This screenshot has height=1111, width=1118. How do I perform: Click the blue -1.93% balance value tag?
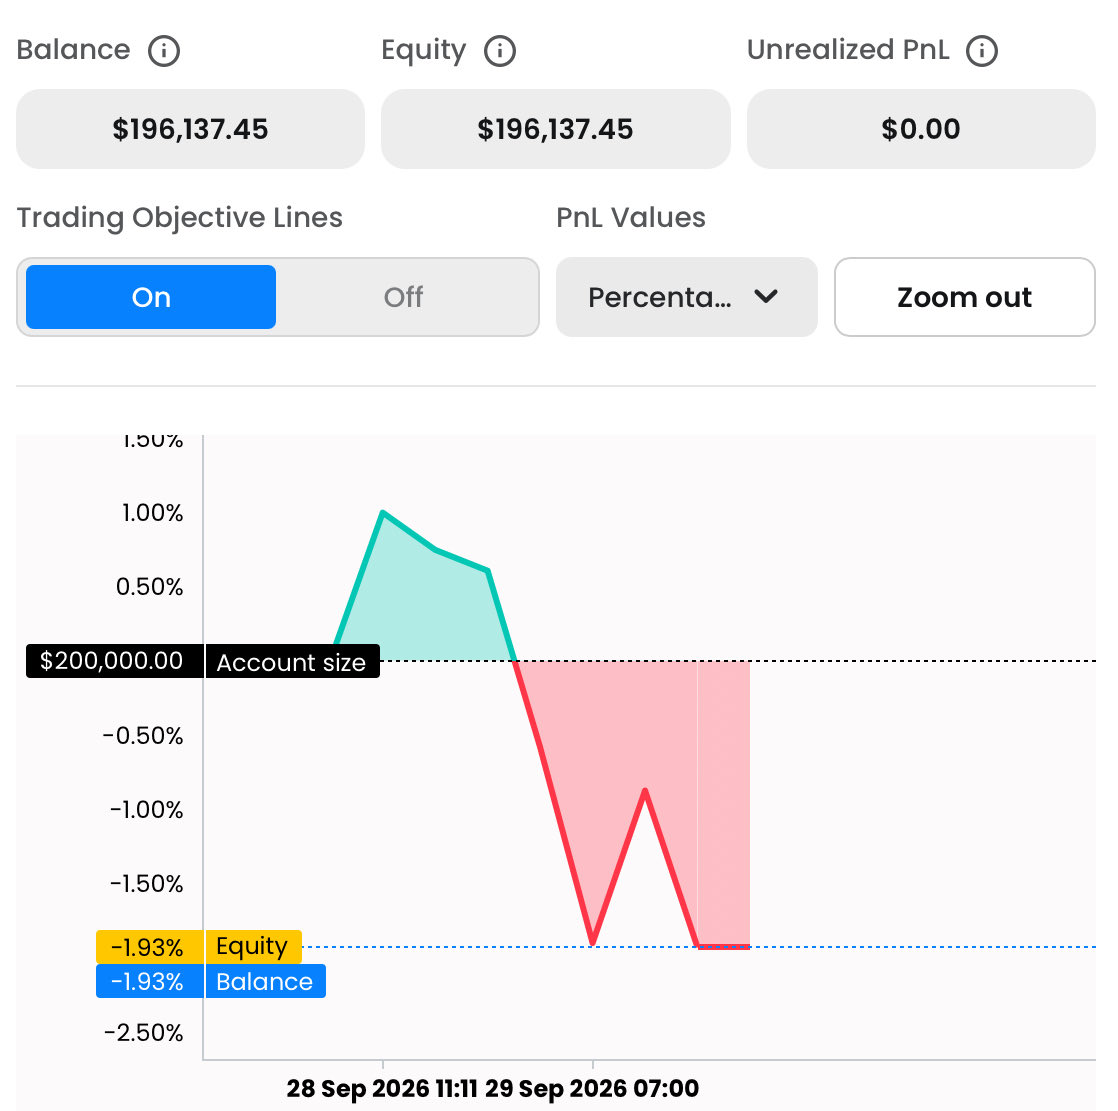[x=150, y=981]
